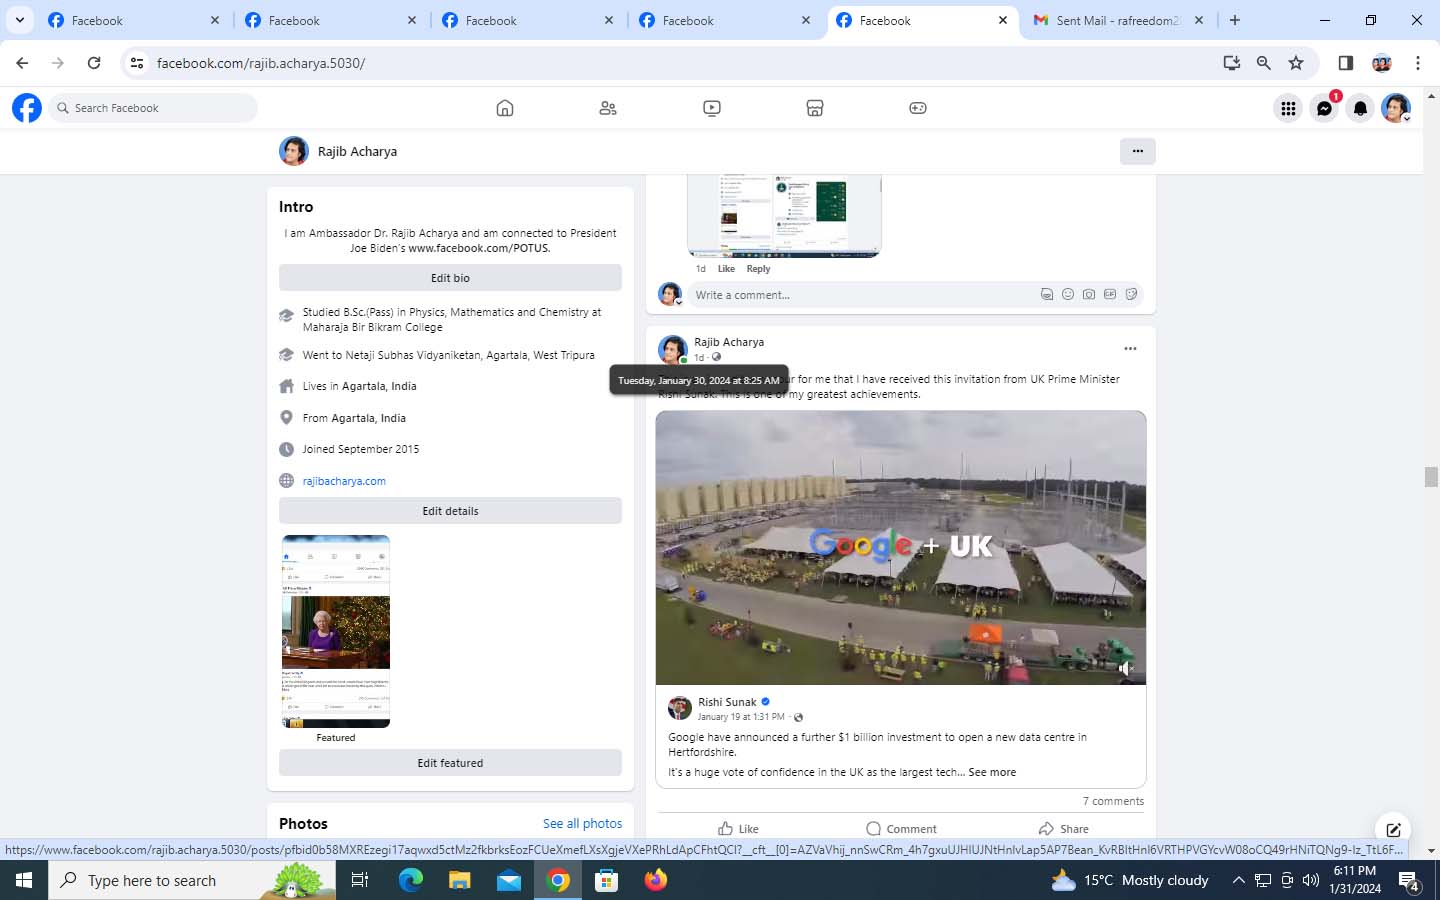Share the post using Share button
1440x900 pixels.
click(x=1063, y=829)
